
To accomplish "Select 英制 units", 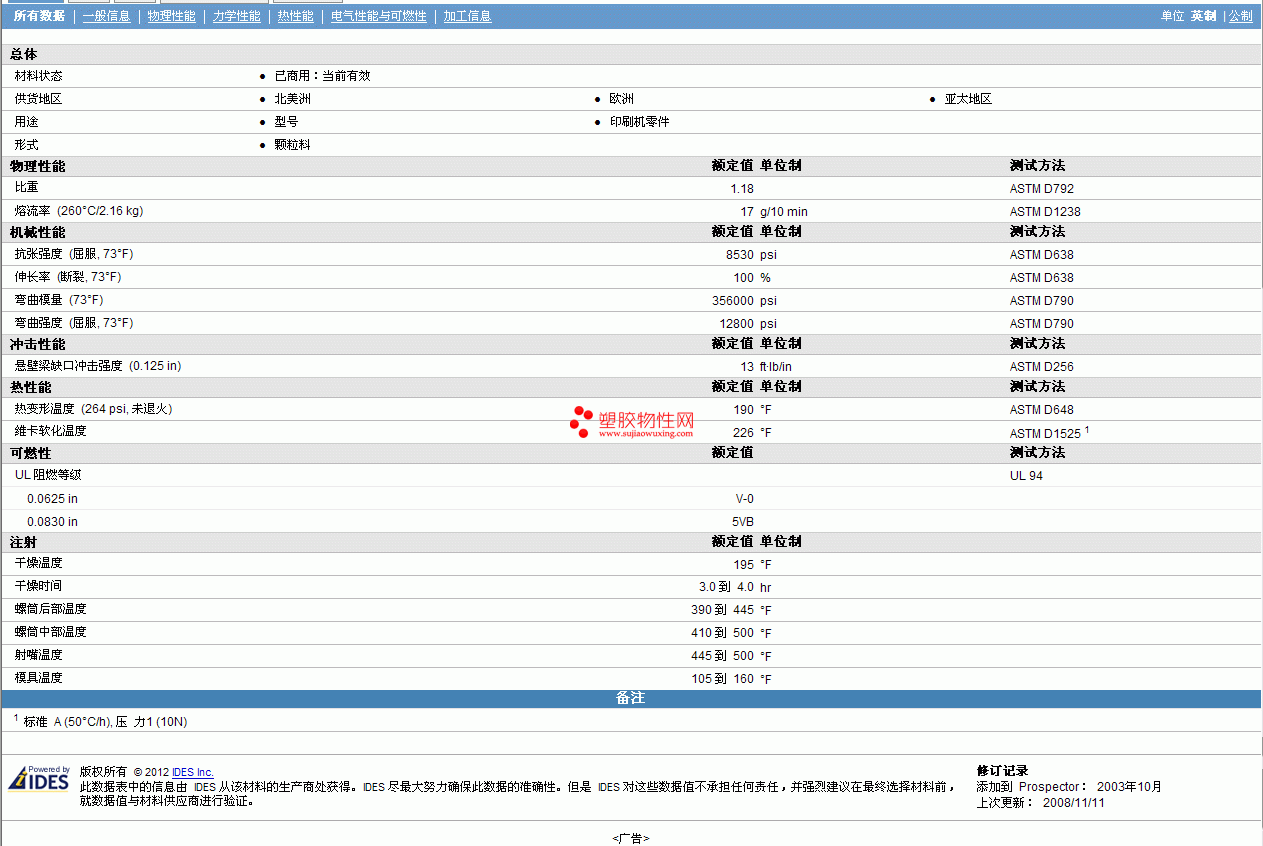I will coord(1203,16).
